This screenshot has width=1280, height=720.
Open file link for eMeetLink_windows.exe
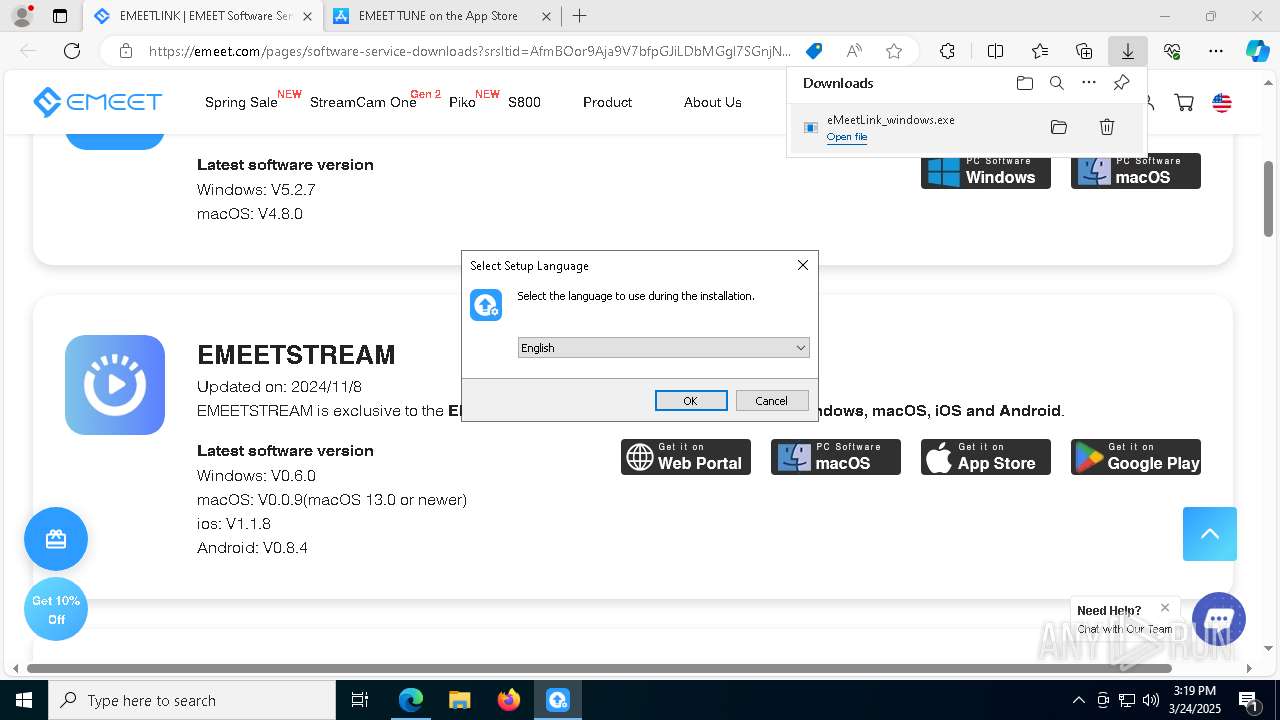847,137
